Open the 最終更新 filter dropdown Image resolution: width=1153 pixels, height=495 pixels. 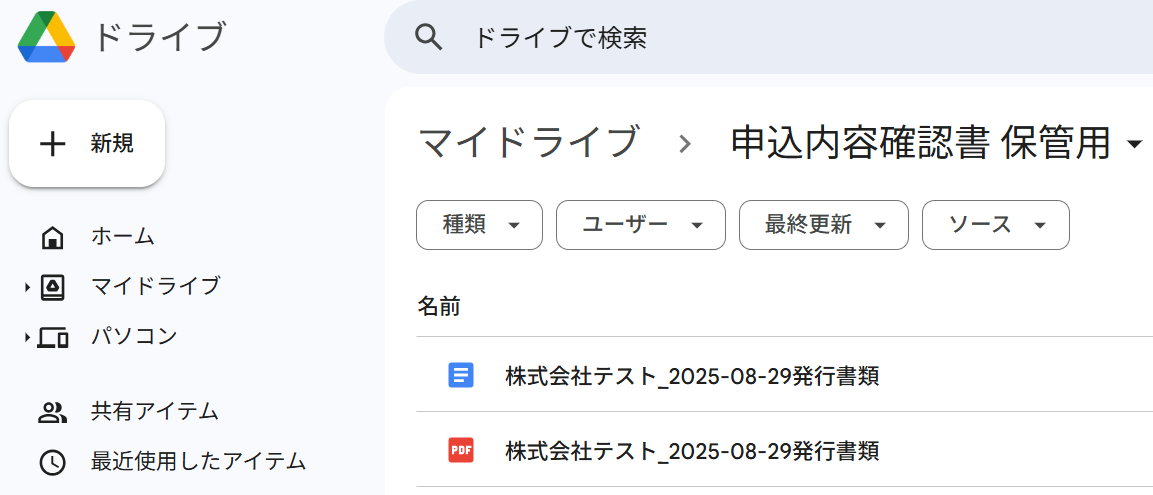click(824, 225)
